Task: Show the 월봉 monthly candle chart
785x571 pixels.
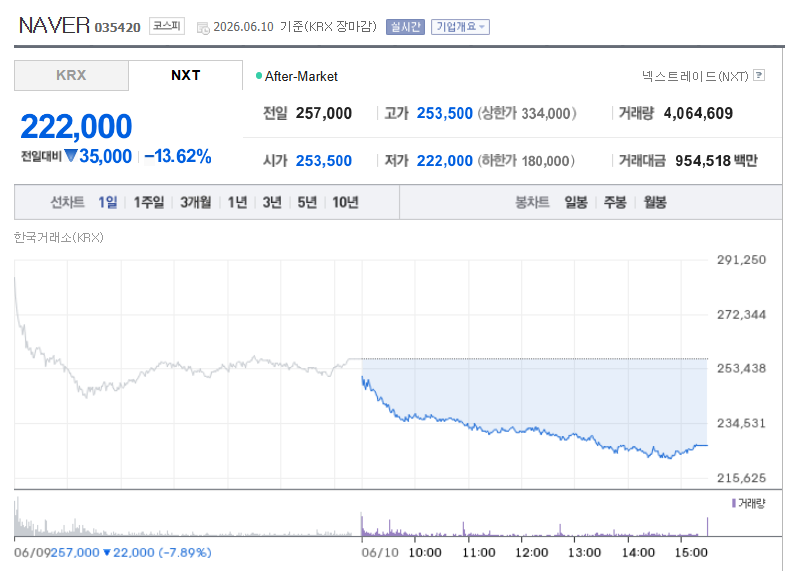Action: point(655,202)
